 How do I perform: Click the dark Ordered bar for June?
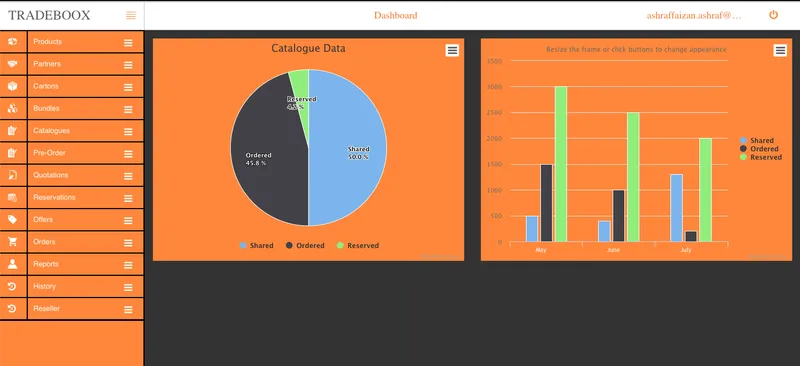(x=618, y=216)
